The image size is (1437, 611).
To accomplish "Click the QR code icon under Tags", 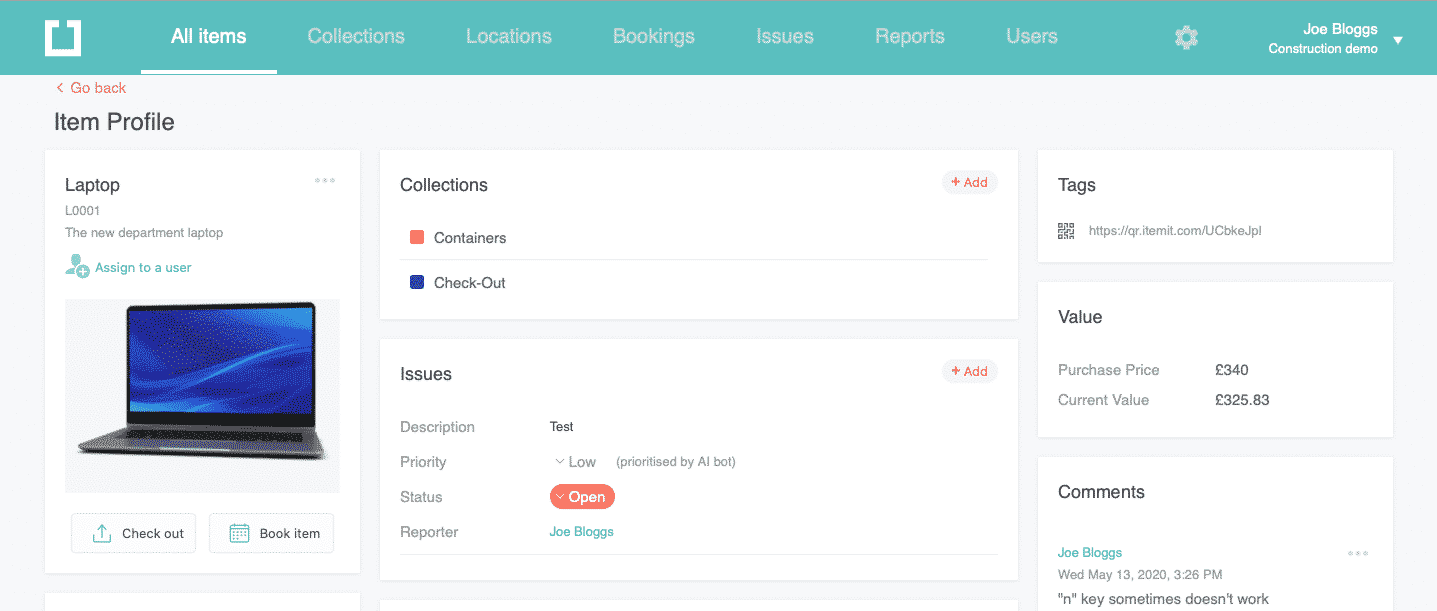I will click(x=1066, y=230).
